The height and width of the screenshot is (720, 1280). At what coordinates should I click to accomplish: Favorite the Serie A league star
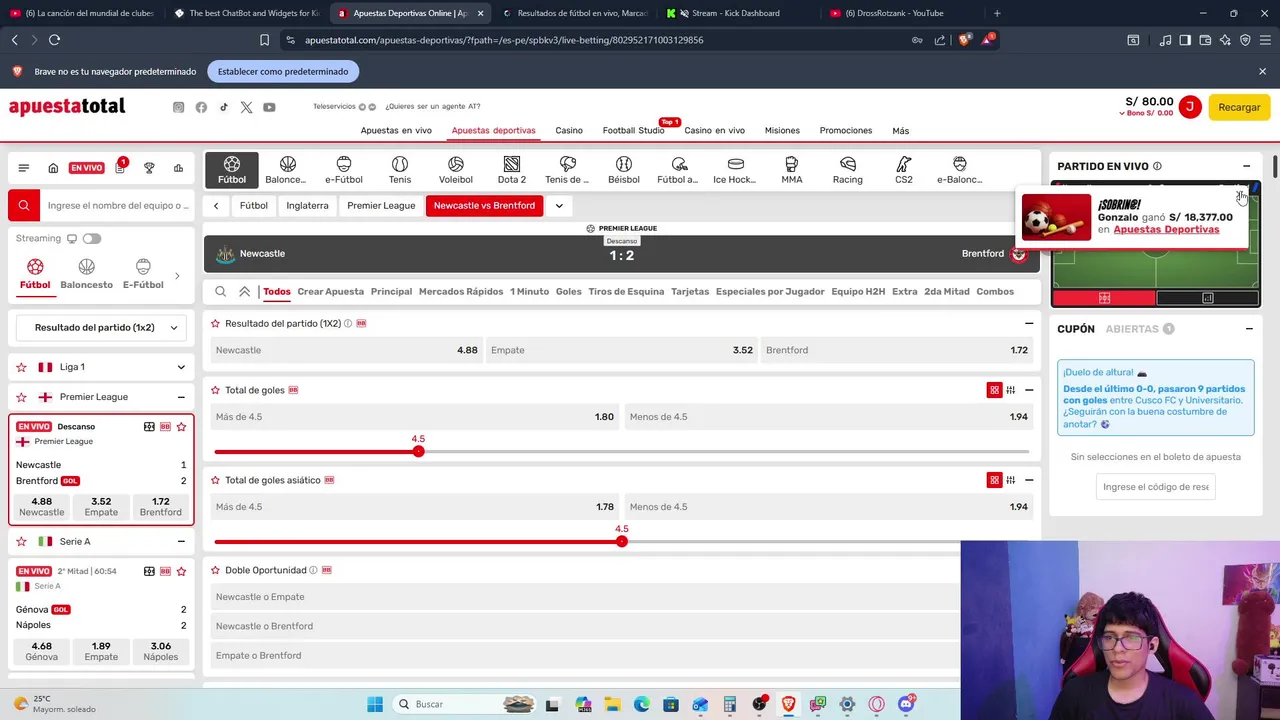tap(21, 541)
